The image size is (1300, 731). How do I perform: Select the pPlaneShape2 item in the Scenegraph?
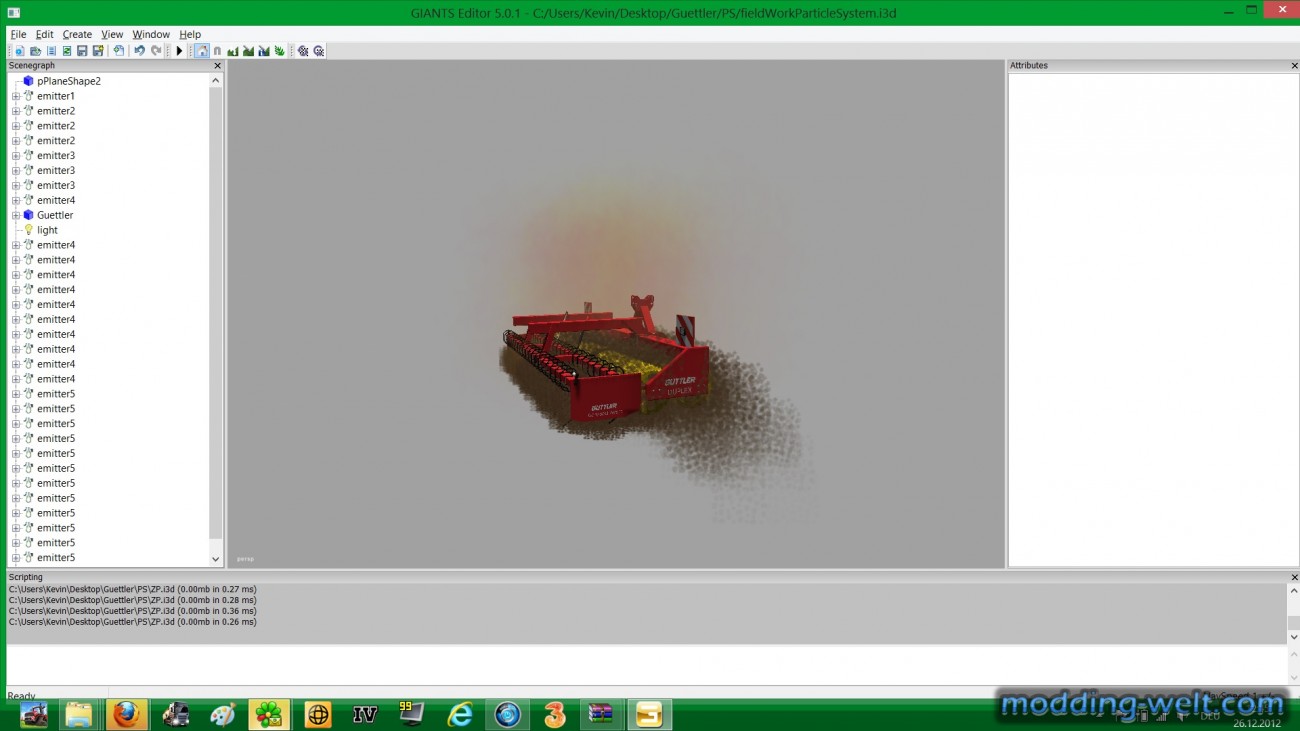point(69,81)
